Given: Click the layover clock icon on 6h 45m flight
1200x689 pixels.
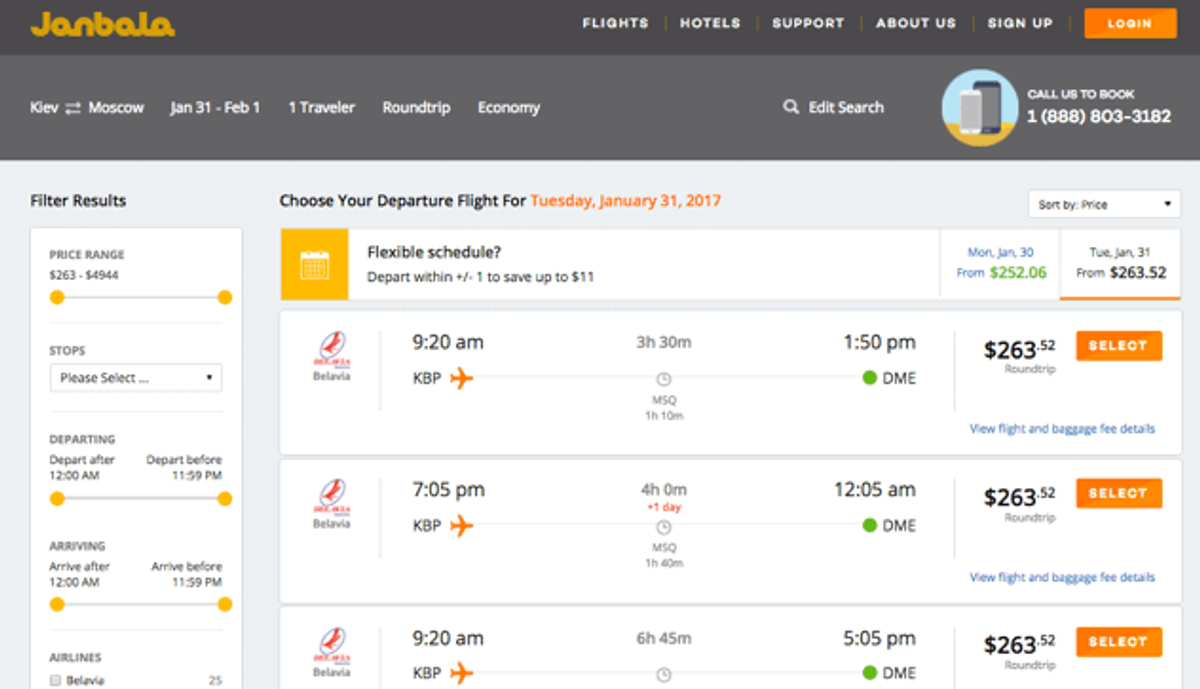Looking at the screenshot, I should tap(663, 673).
